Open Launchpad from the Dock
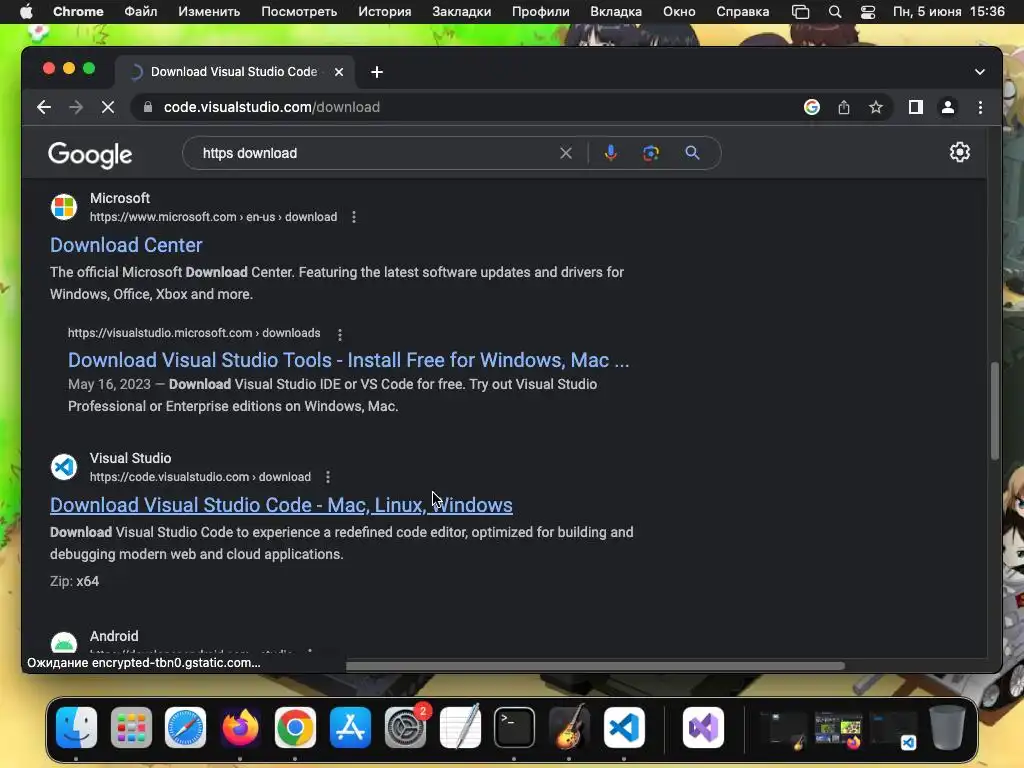Screen dimensions: 1024x768 [x=131, y=727]
